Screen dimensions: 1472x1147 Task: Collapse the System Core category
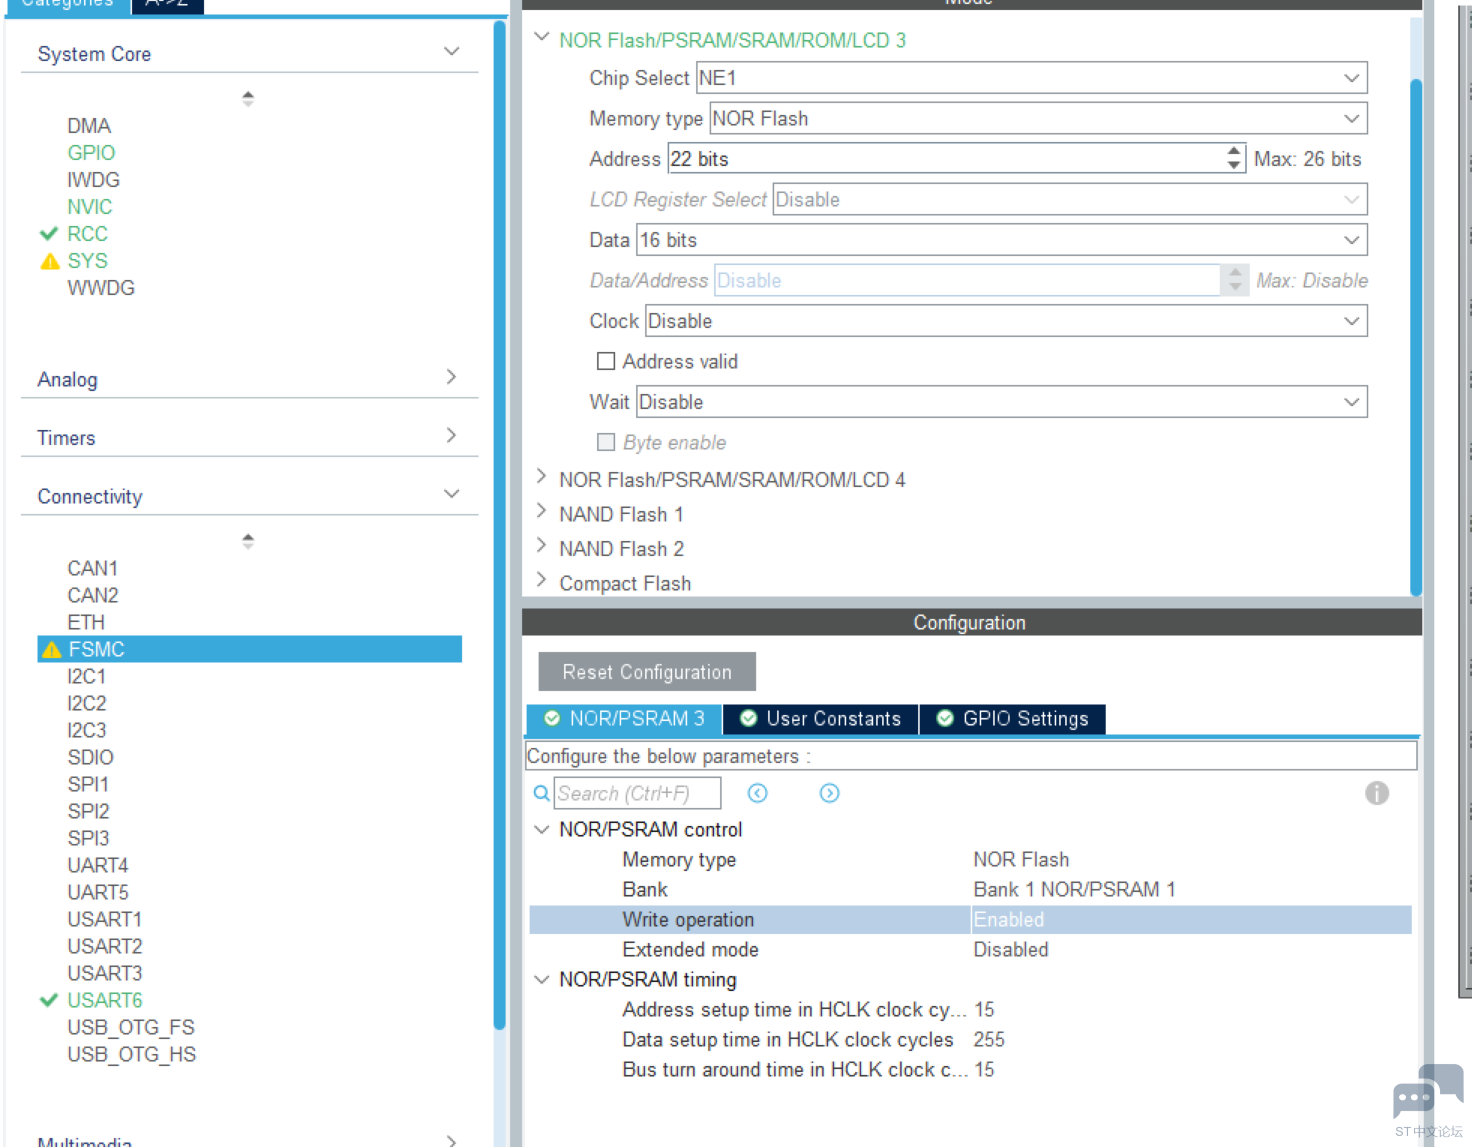click(x=452, y=51)
